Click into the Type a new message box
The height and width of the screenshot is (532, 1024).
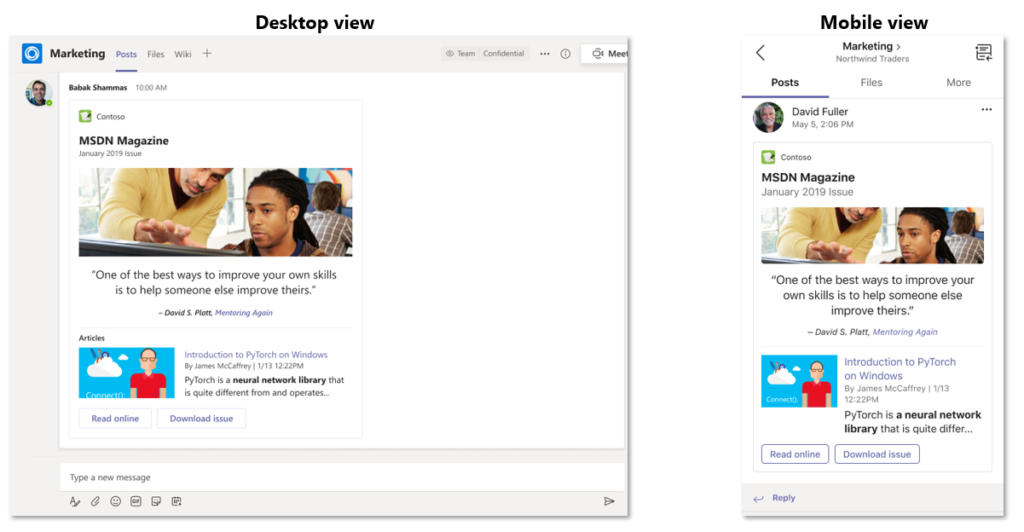pos(342,477)
